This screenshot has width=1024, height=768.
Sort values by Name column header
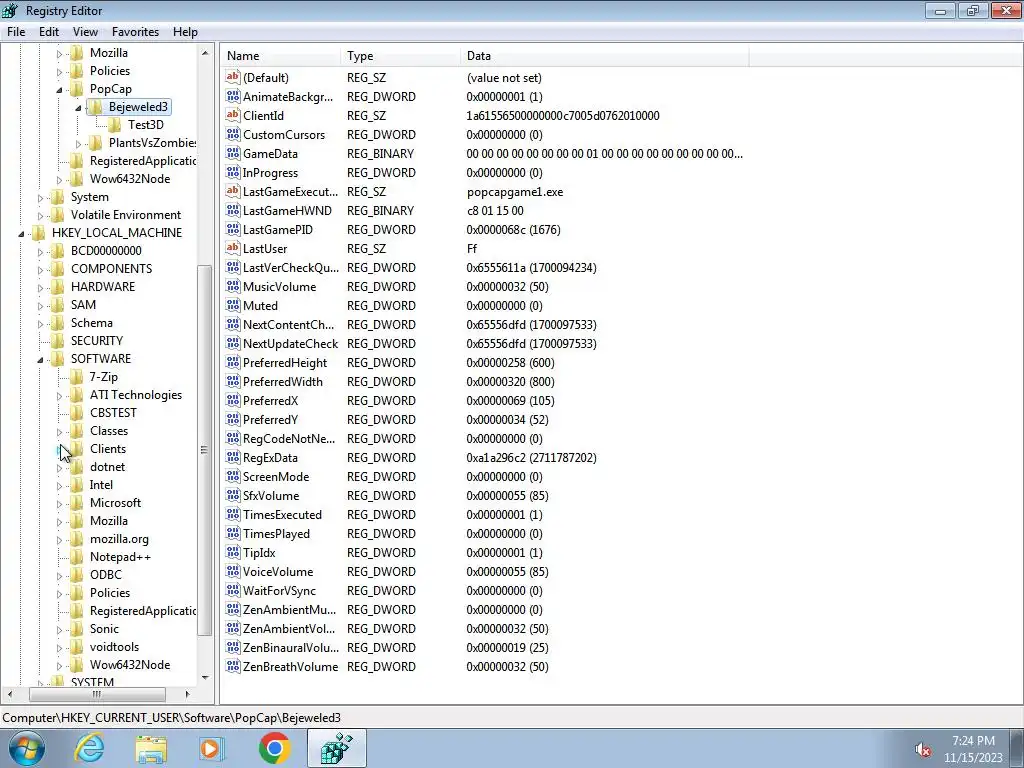(281, 56)
